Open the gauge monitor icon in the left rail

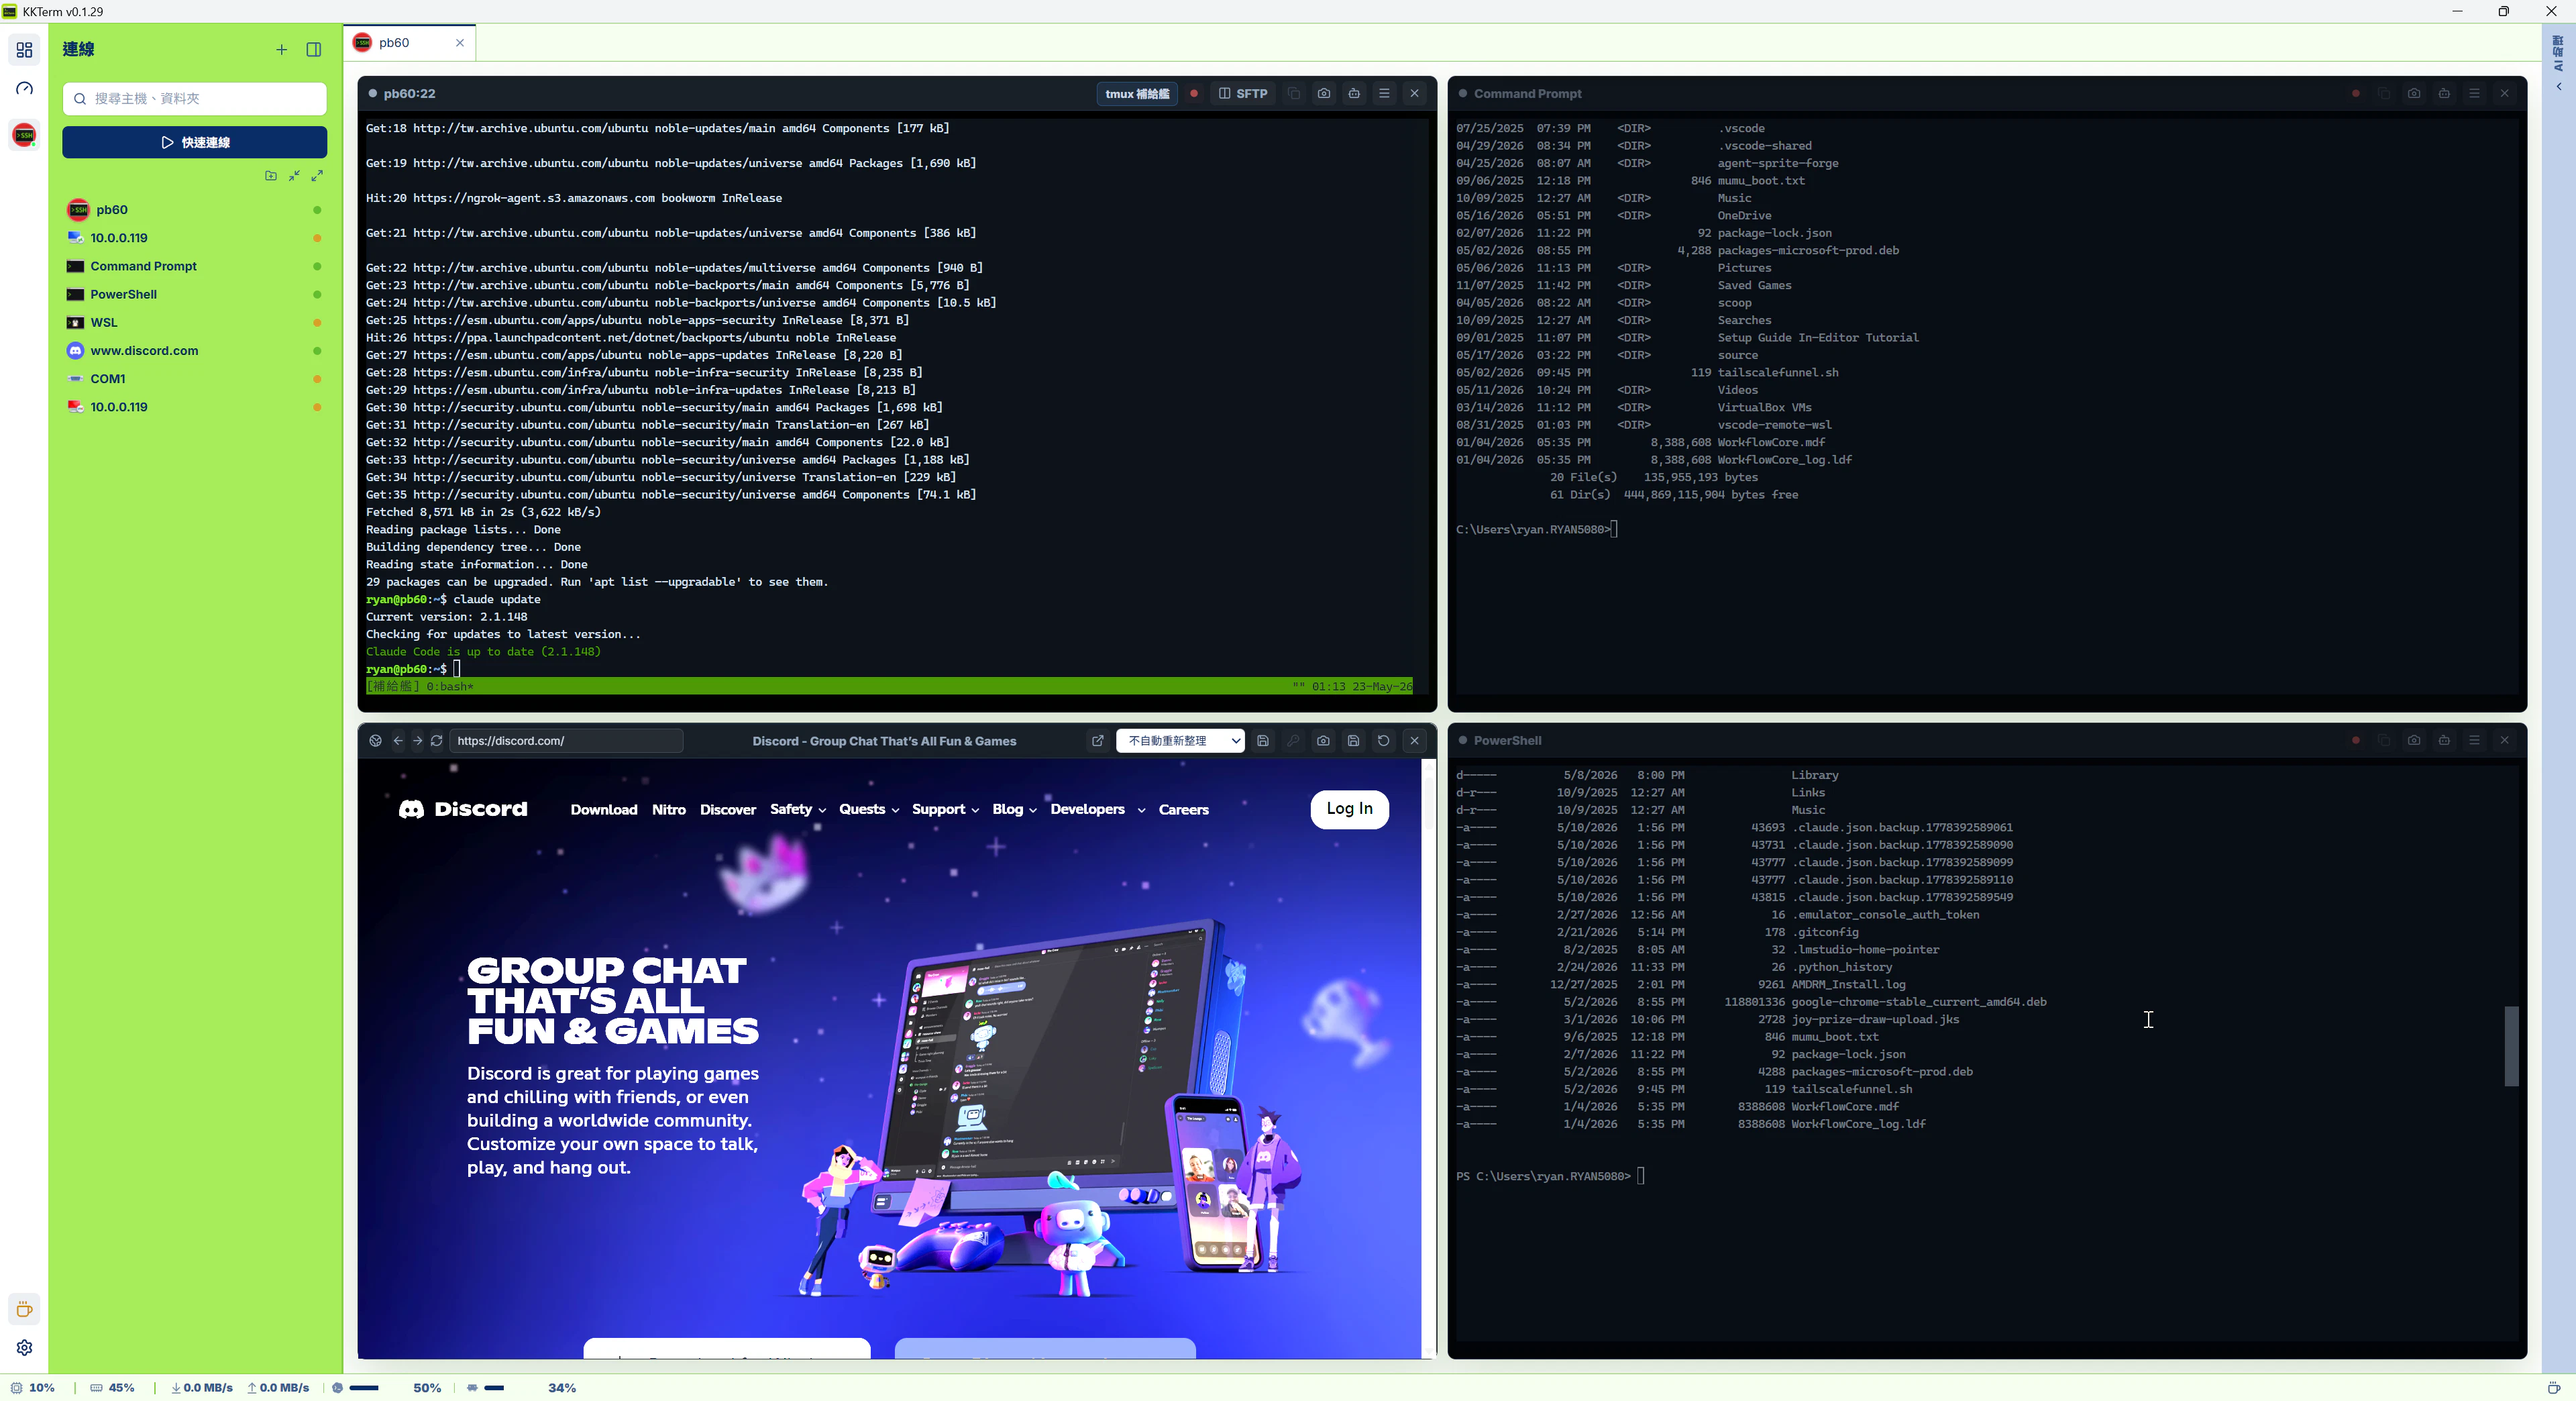(x=24, y=88)
